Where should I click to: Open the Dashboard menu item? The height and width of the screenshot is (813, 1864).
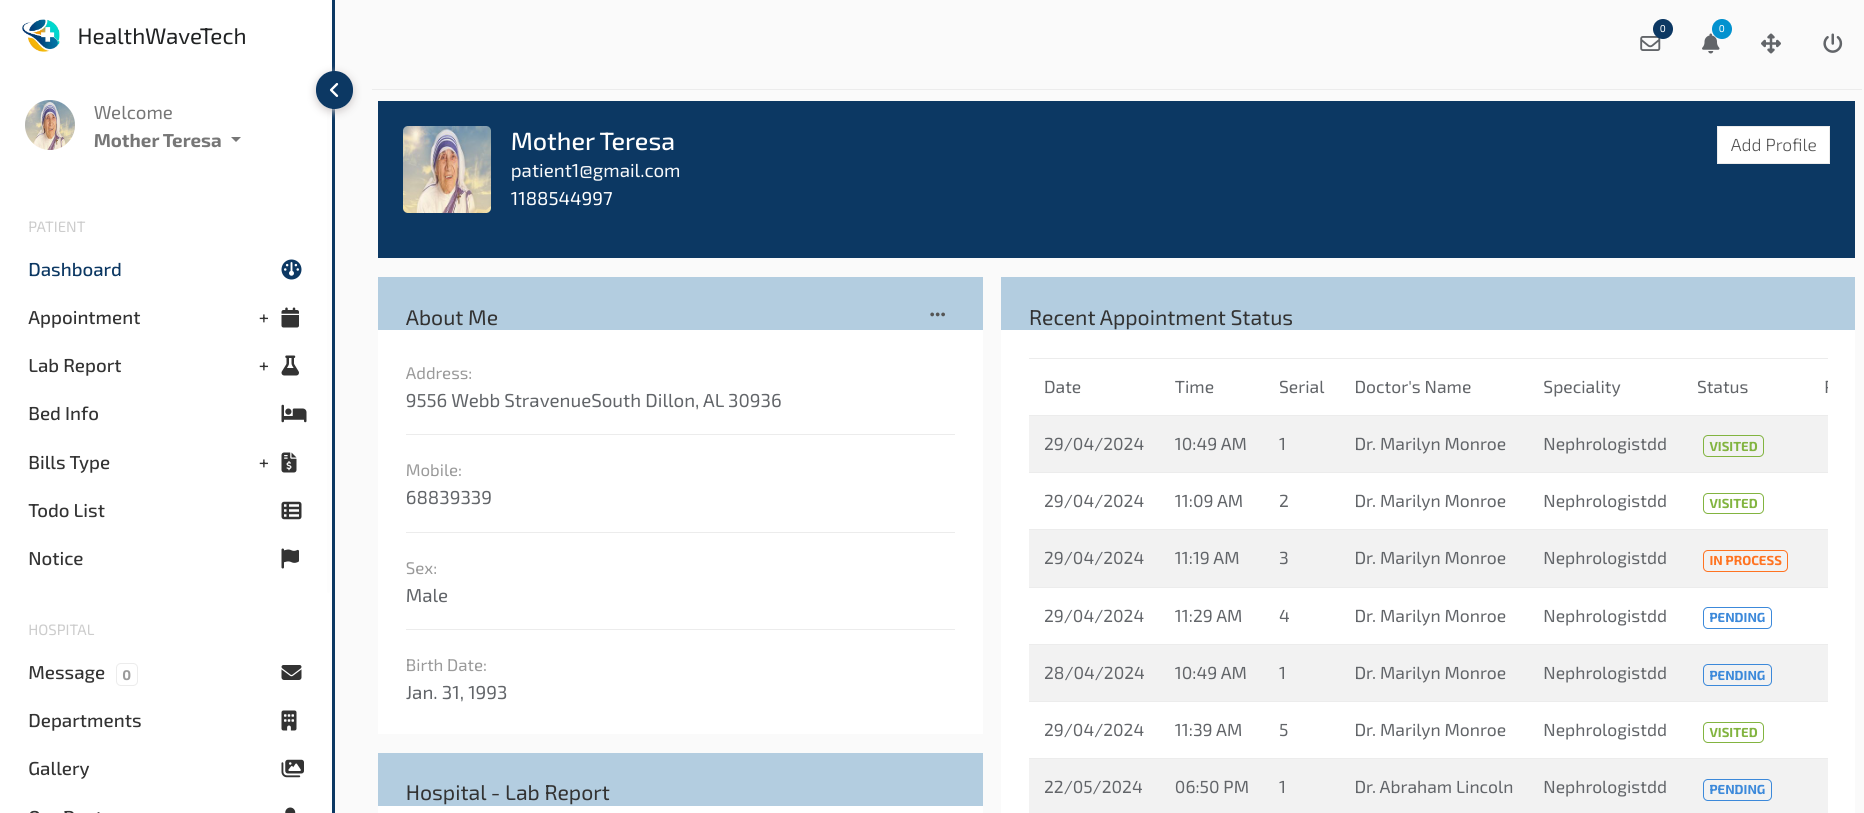click(75, 270)
